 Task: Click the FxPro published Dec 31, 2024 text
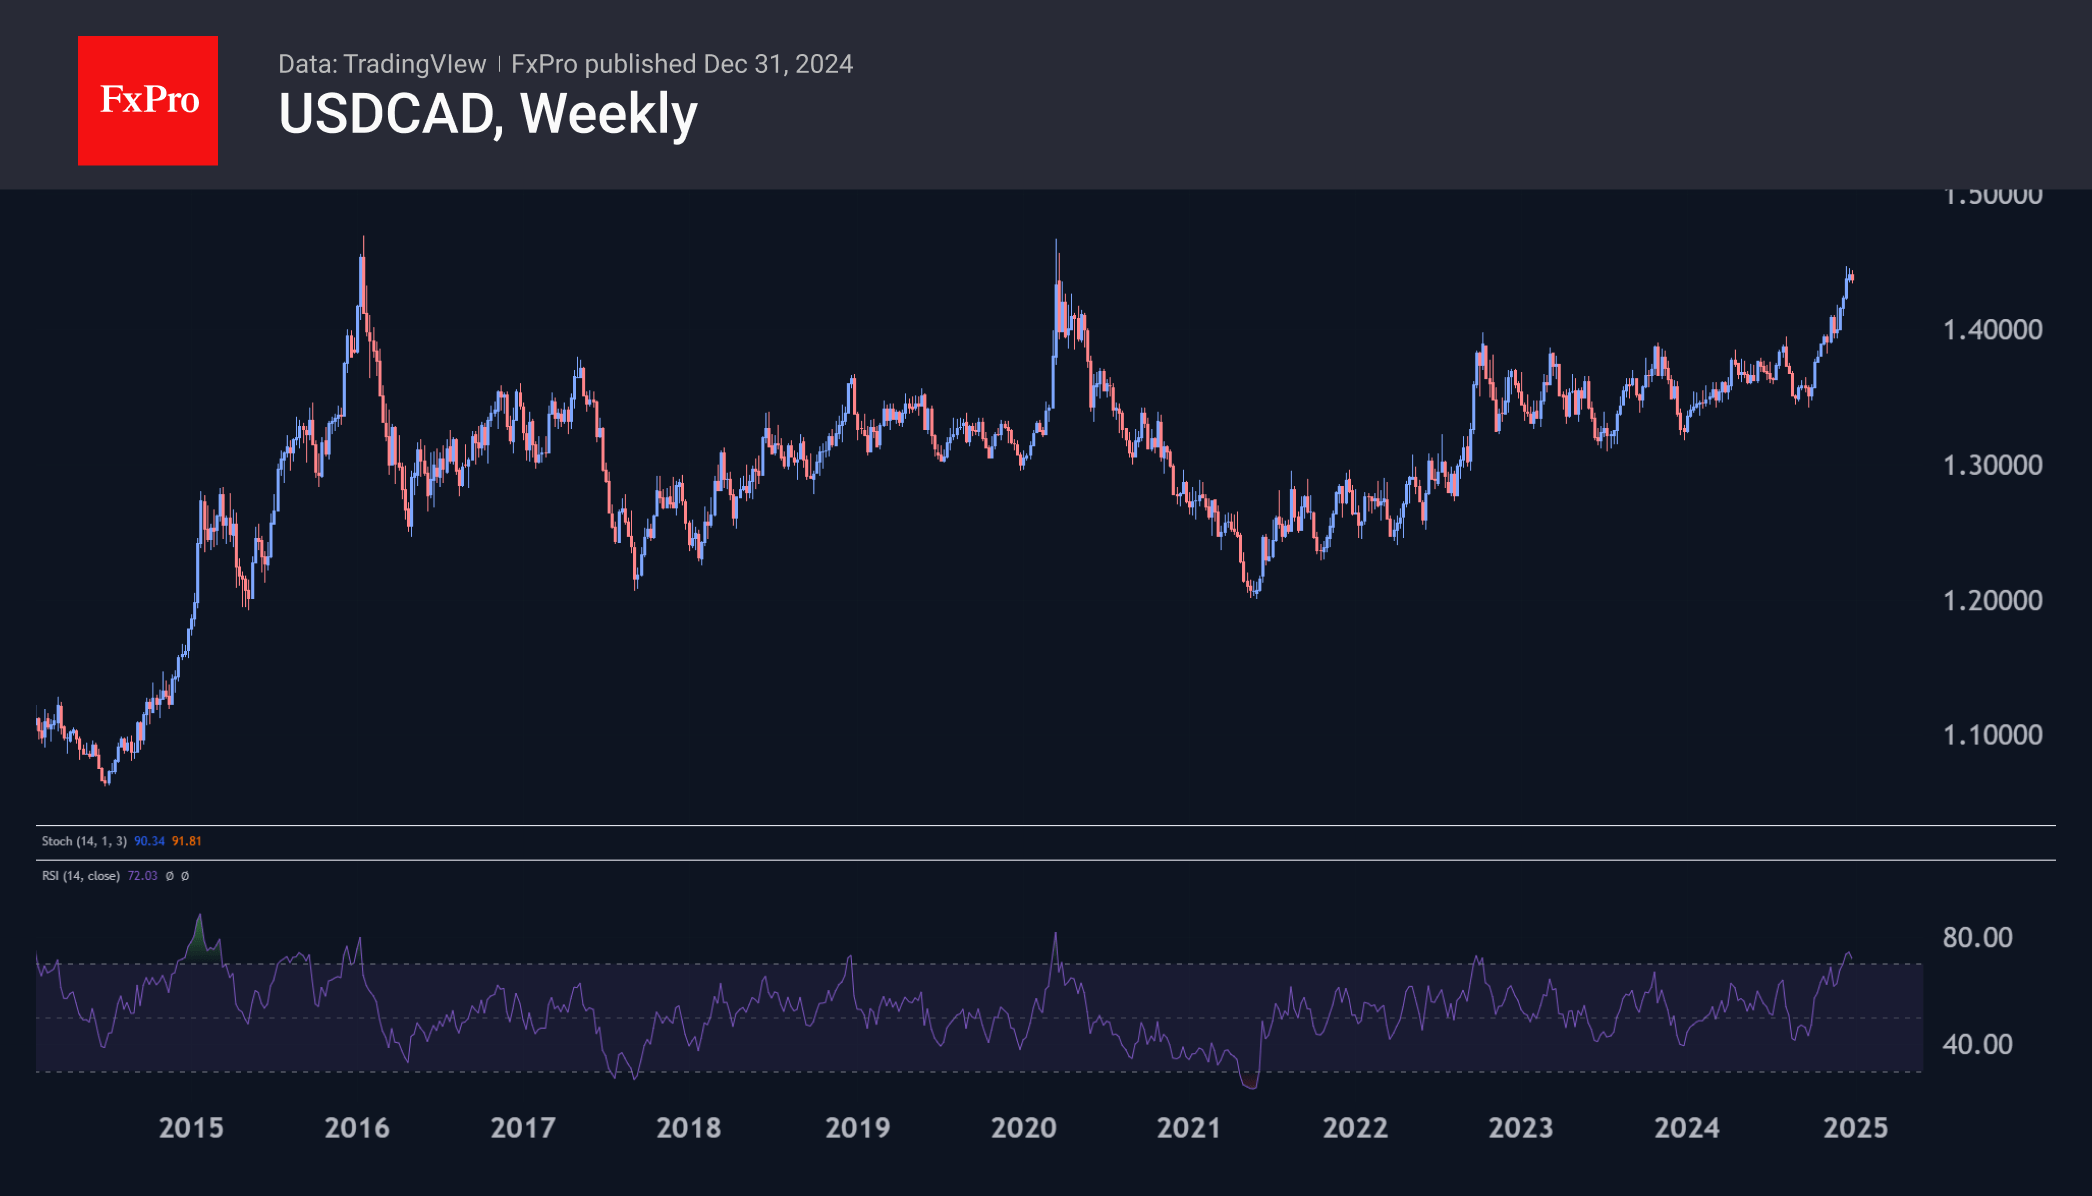pos(682,64)
